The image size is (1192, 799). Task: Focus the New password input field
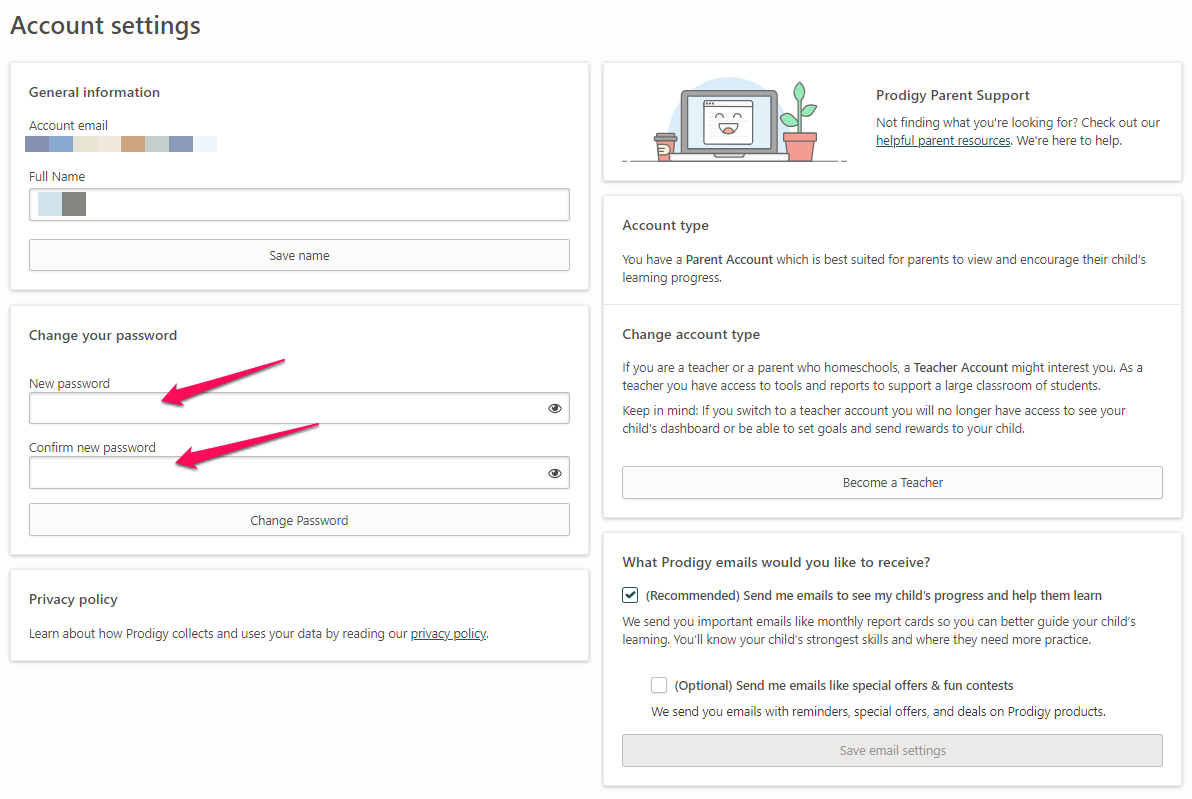tap(299, 408)
